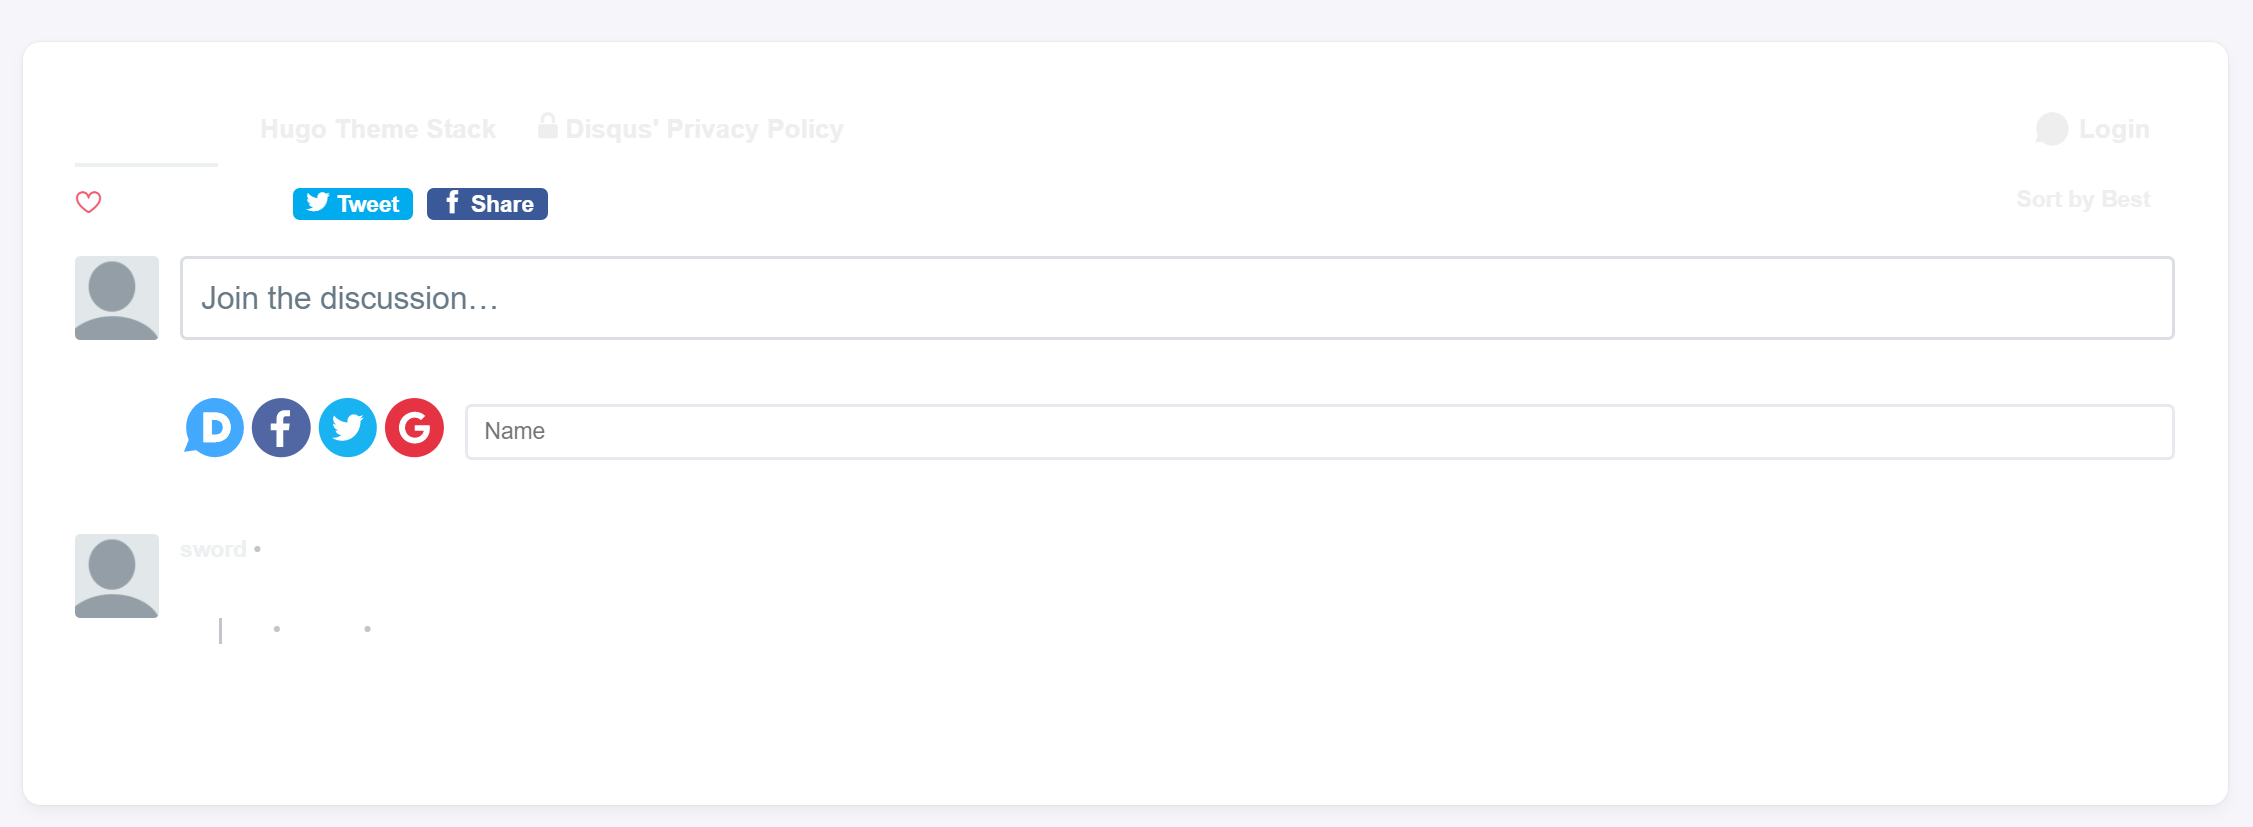
Task: Switch to the Hugo Theme Stack comments tab
Action: coord(378,128)
